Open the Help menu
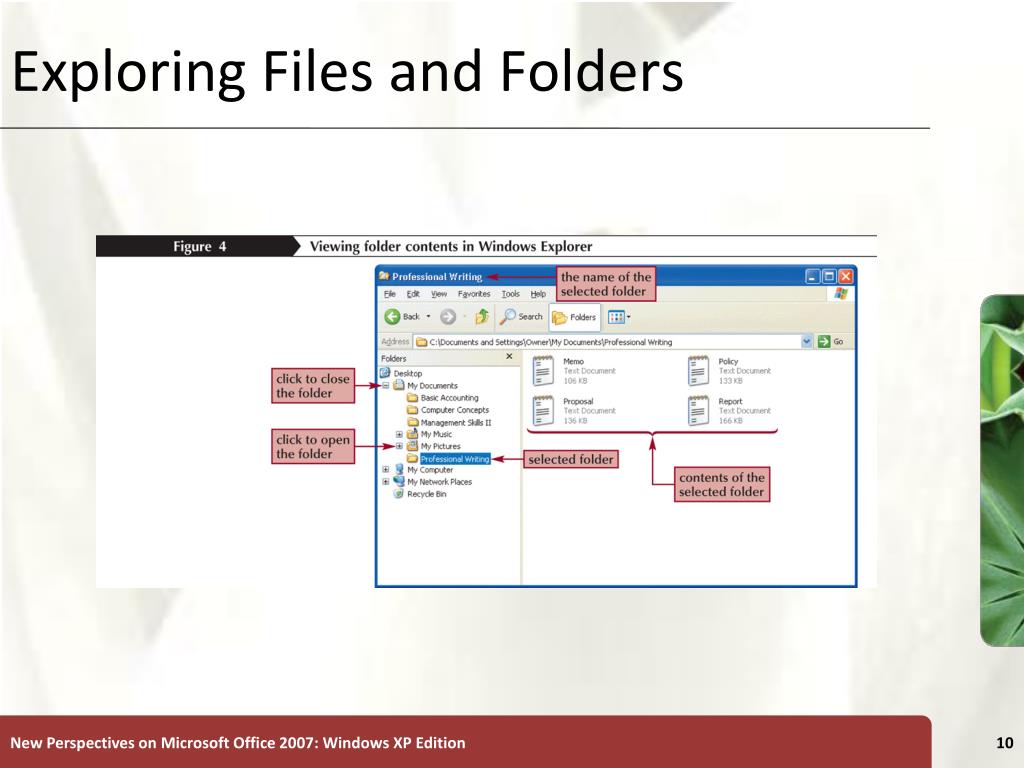This screenshot has width=1024, height=768. point(538,294)
